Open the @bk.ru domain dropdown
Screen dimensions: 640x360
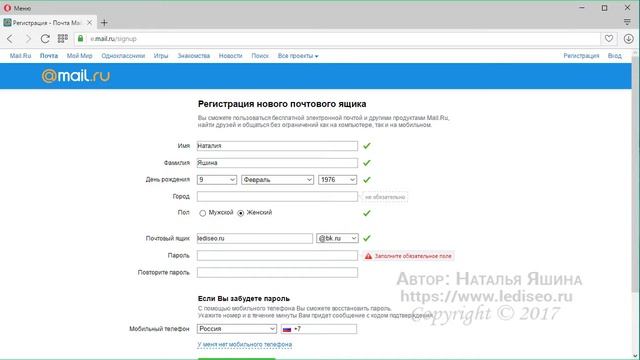[337, 238]
